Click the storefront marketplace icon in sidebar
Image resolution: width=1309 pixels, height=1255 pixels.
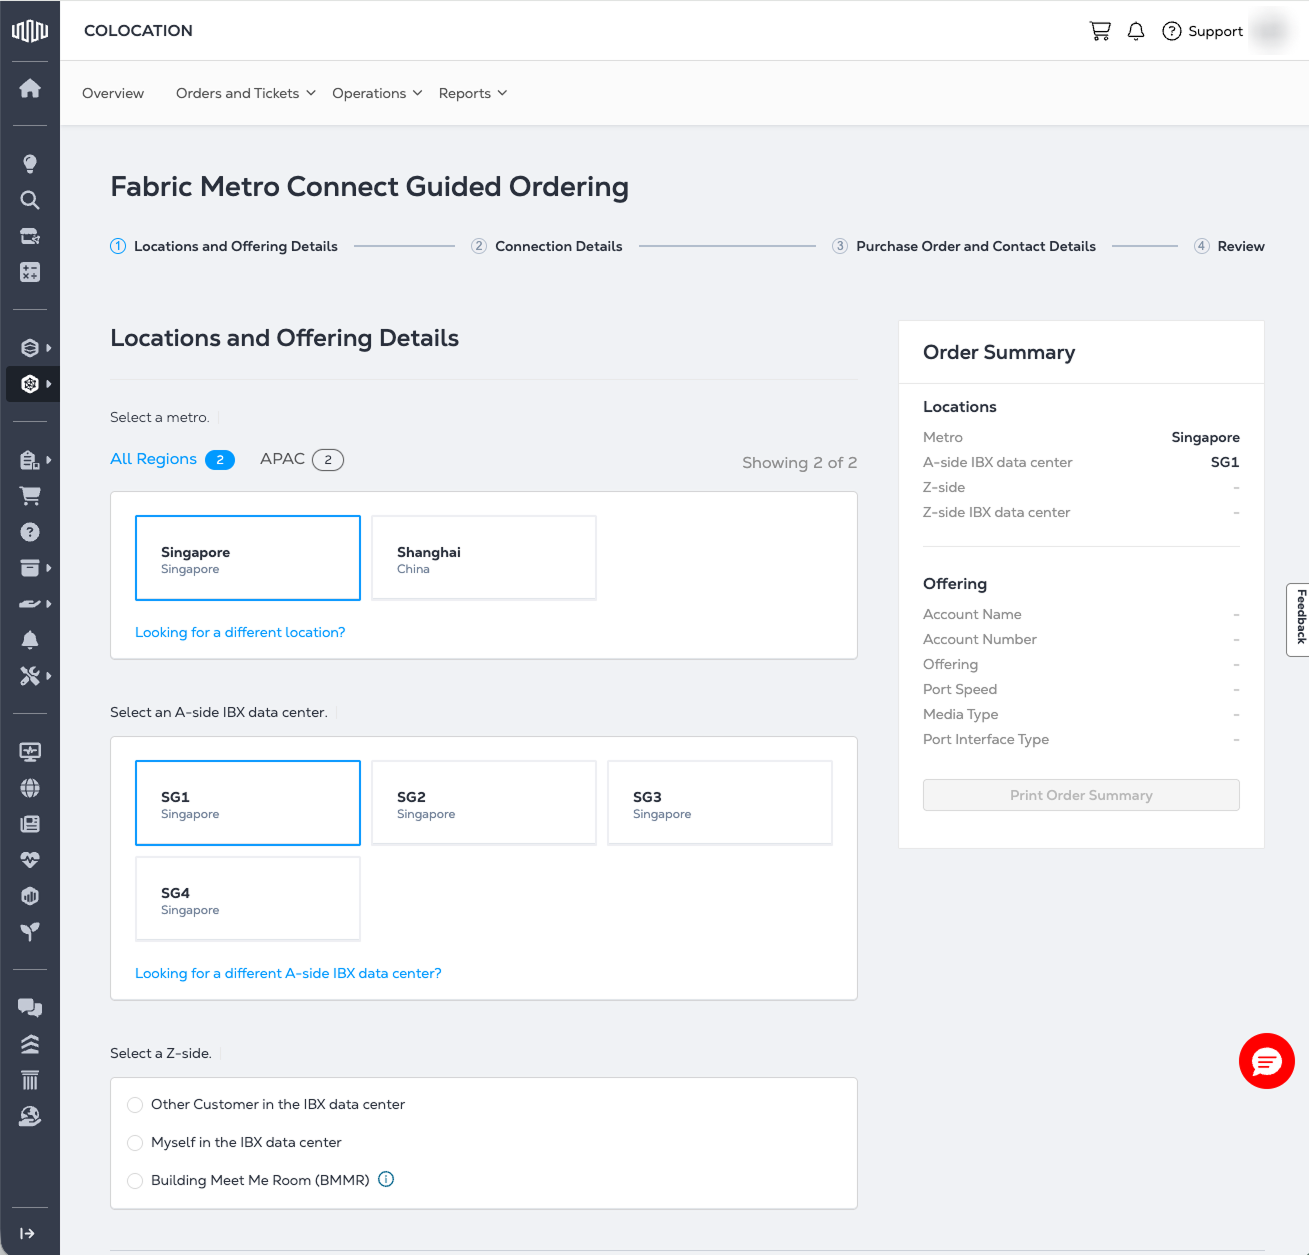(30, 236)
